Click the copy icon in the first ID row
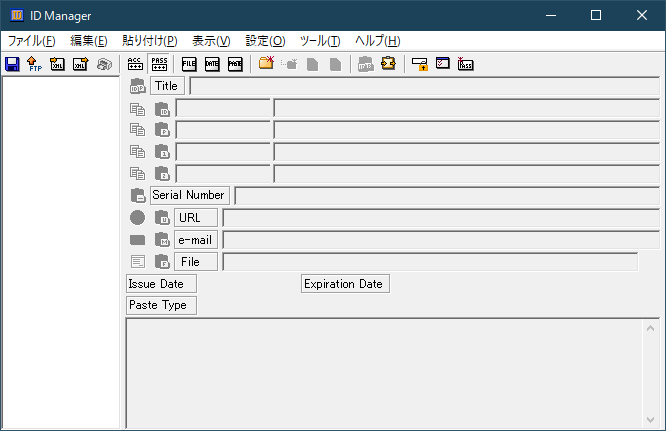This screenshot has height=431, width=666. [137, 110]
